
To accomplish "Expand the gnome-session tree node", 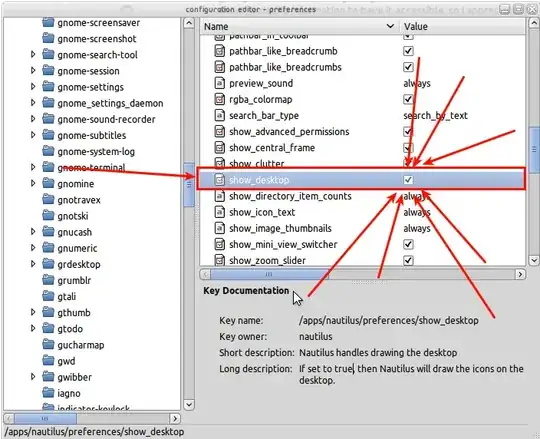I will point(33,71).
